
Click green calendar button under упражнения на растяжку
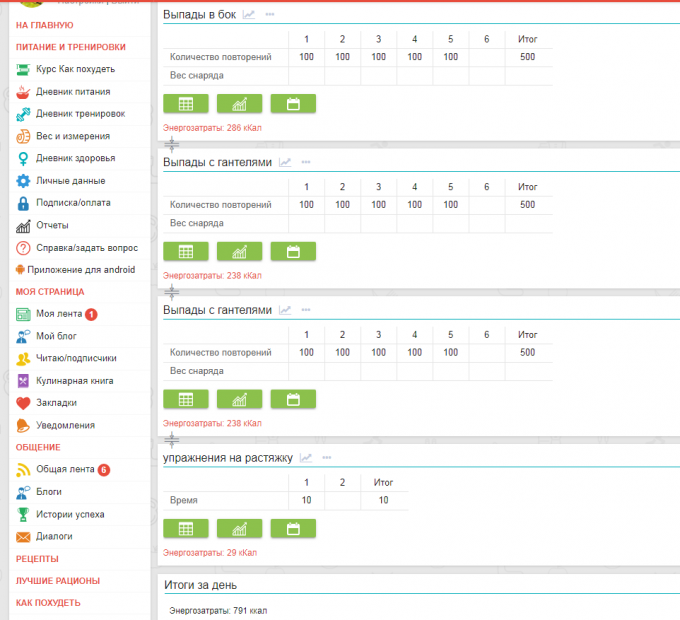coord(293,528)
